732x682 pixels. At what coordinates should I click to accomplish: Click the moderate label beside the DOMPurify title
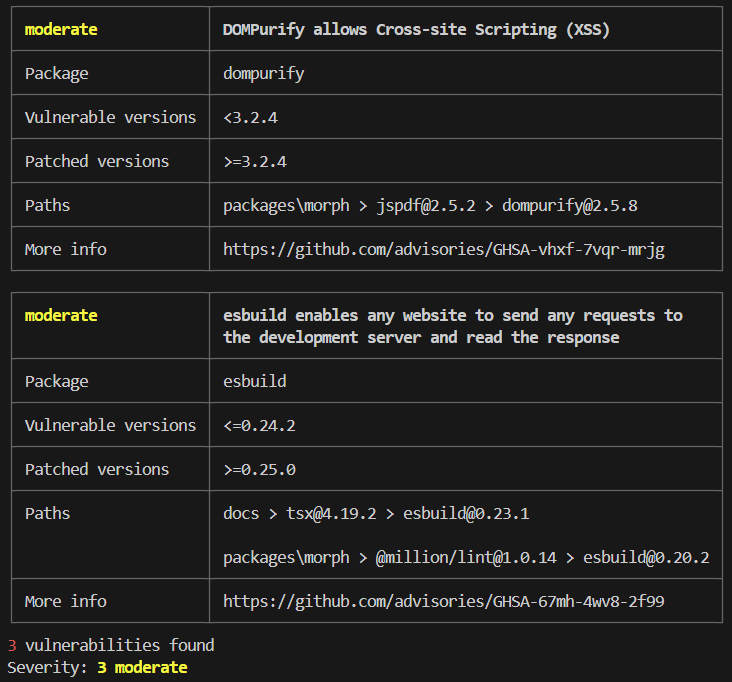[61, 29]
